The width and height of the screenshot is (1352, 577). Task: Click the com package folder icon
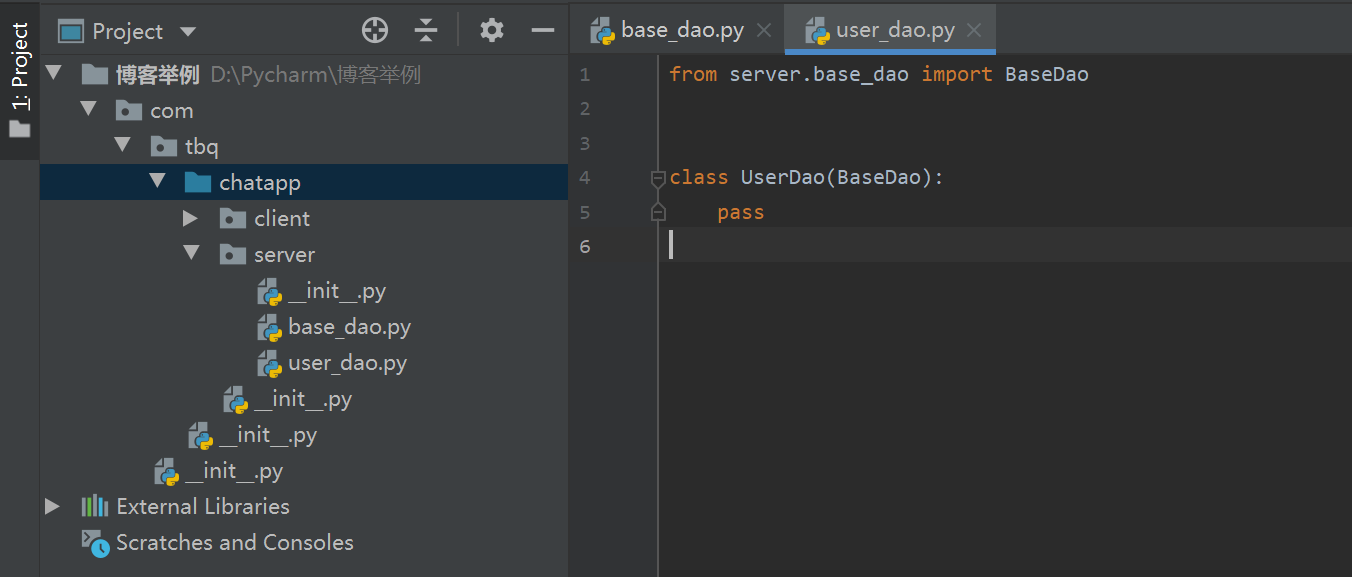pos(129,109)
